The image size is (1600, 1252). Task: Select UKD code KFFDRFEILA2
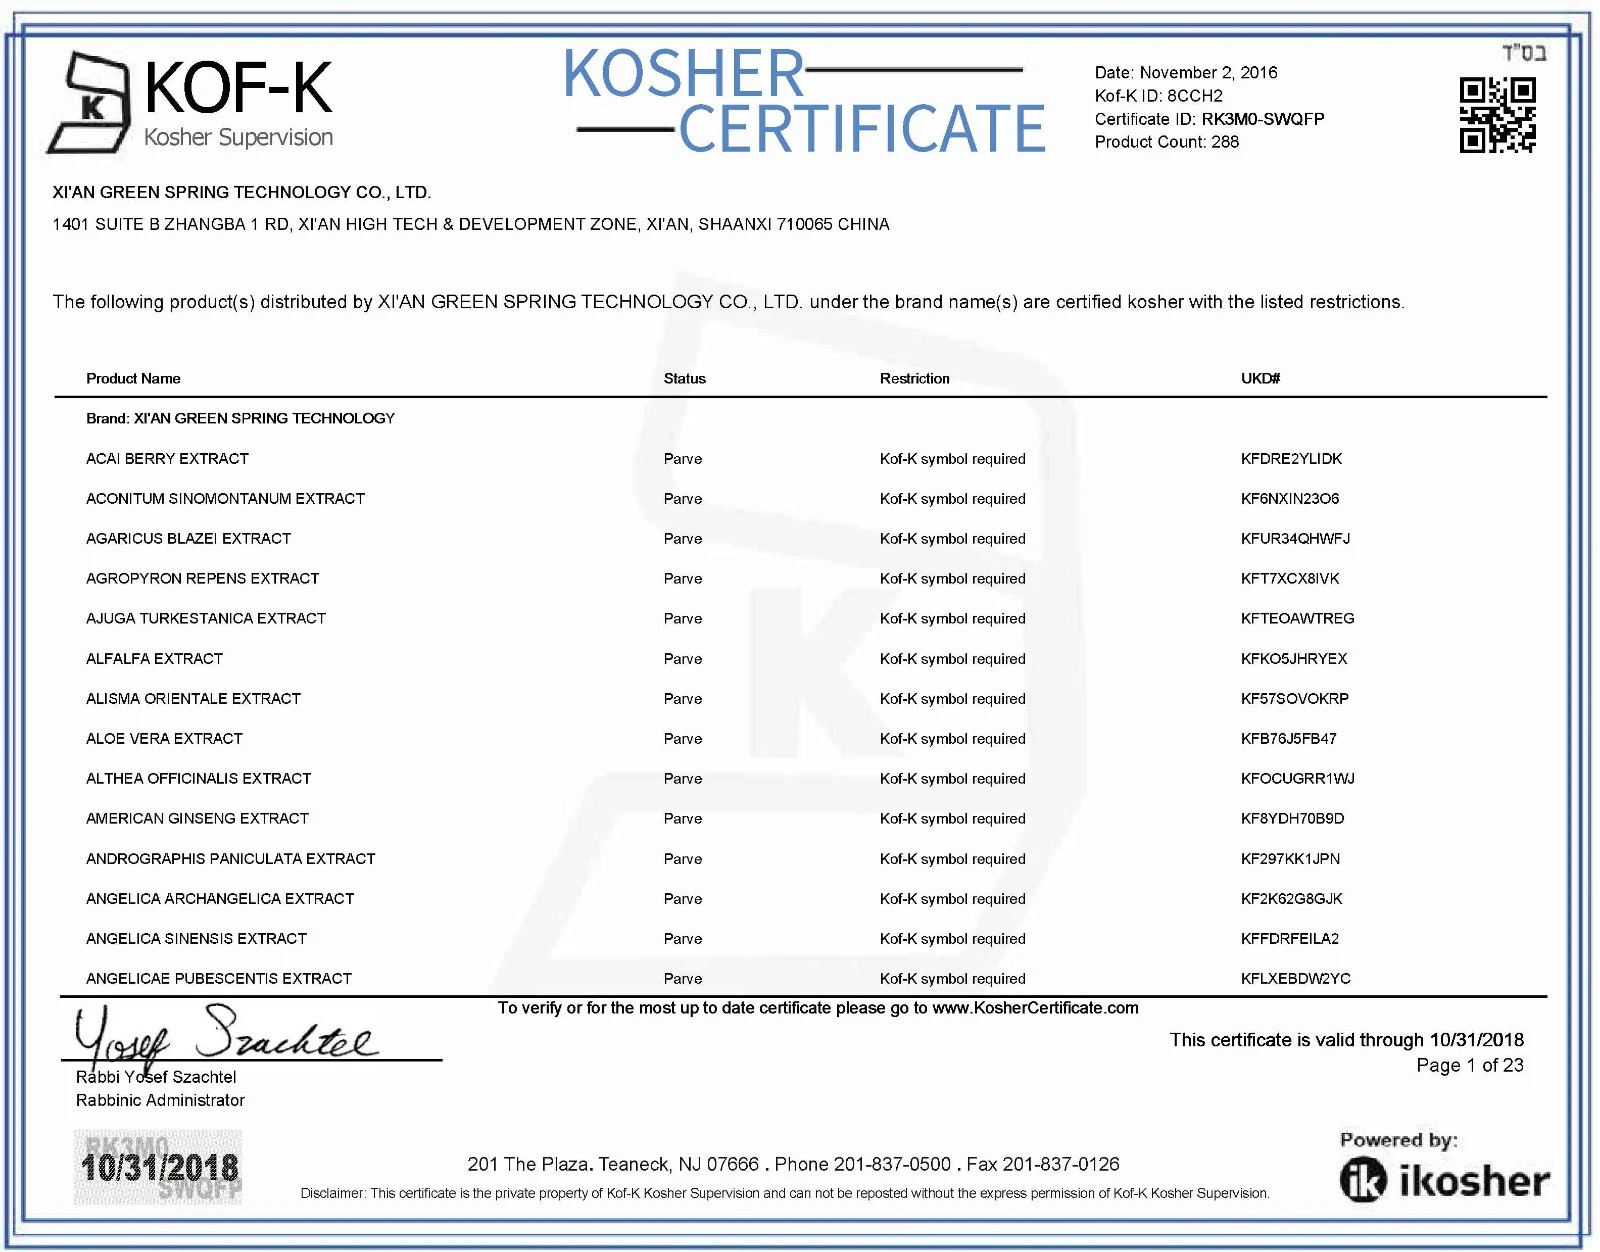1289,938
